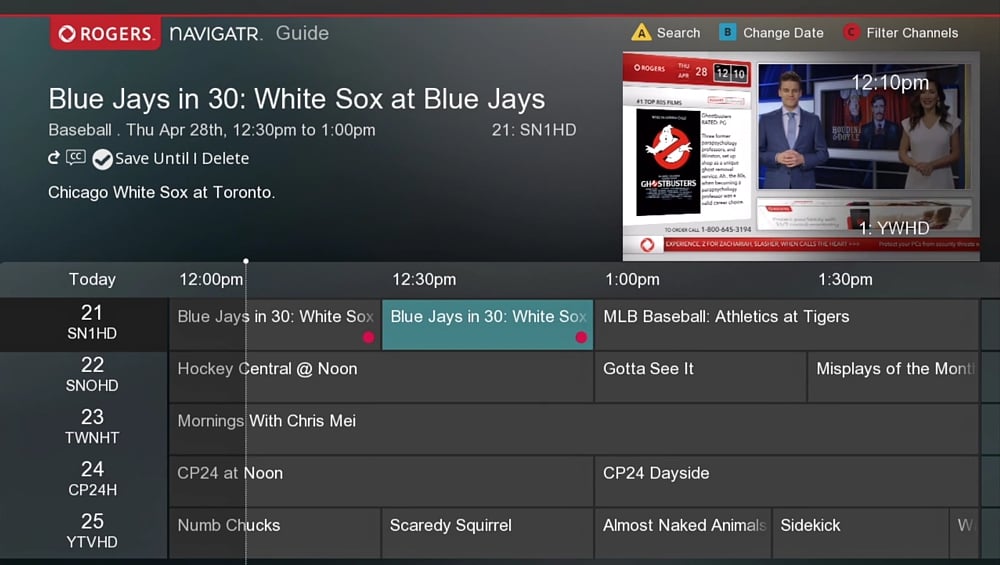1000x565 pixels.
Task: Select channel 21 SN1HD
Action: 85,324
